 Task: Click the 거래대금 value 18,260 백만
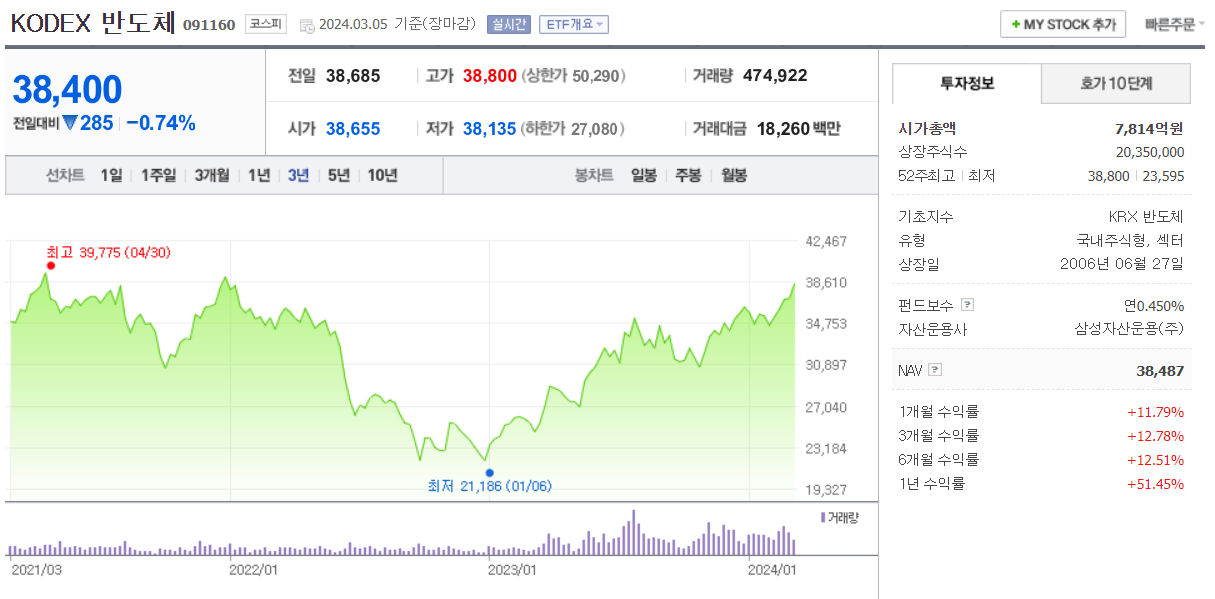799,129
